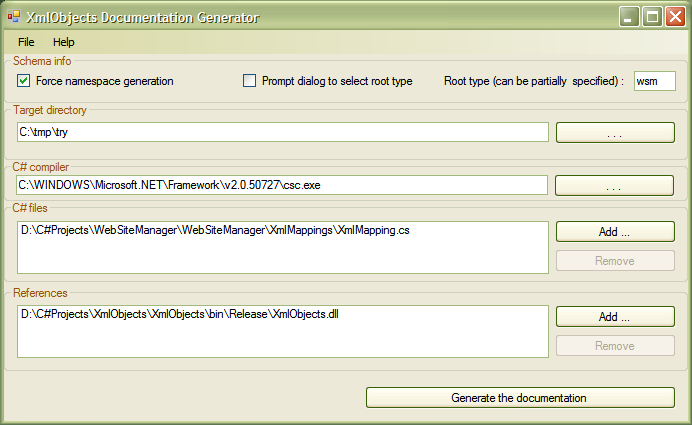Select XmlObjects.dll in References list

[180, 314]
